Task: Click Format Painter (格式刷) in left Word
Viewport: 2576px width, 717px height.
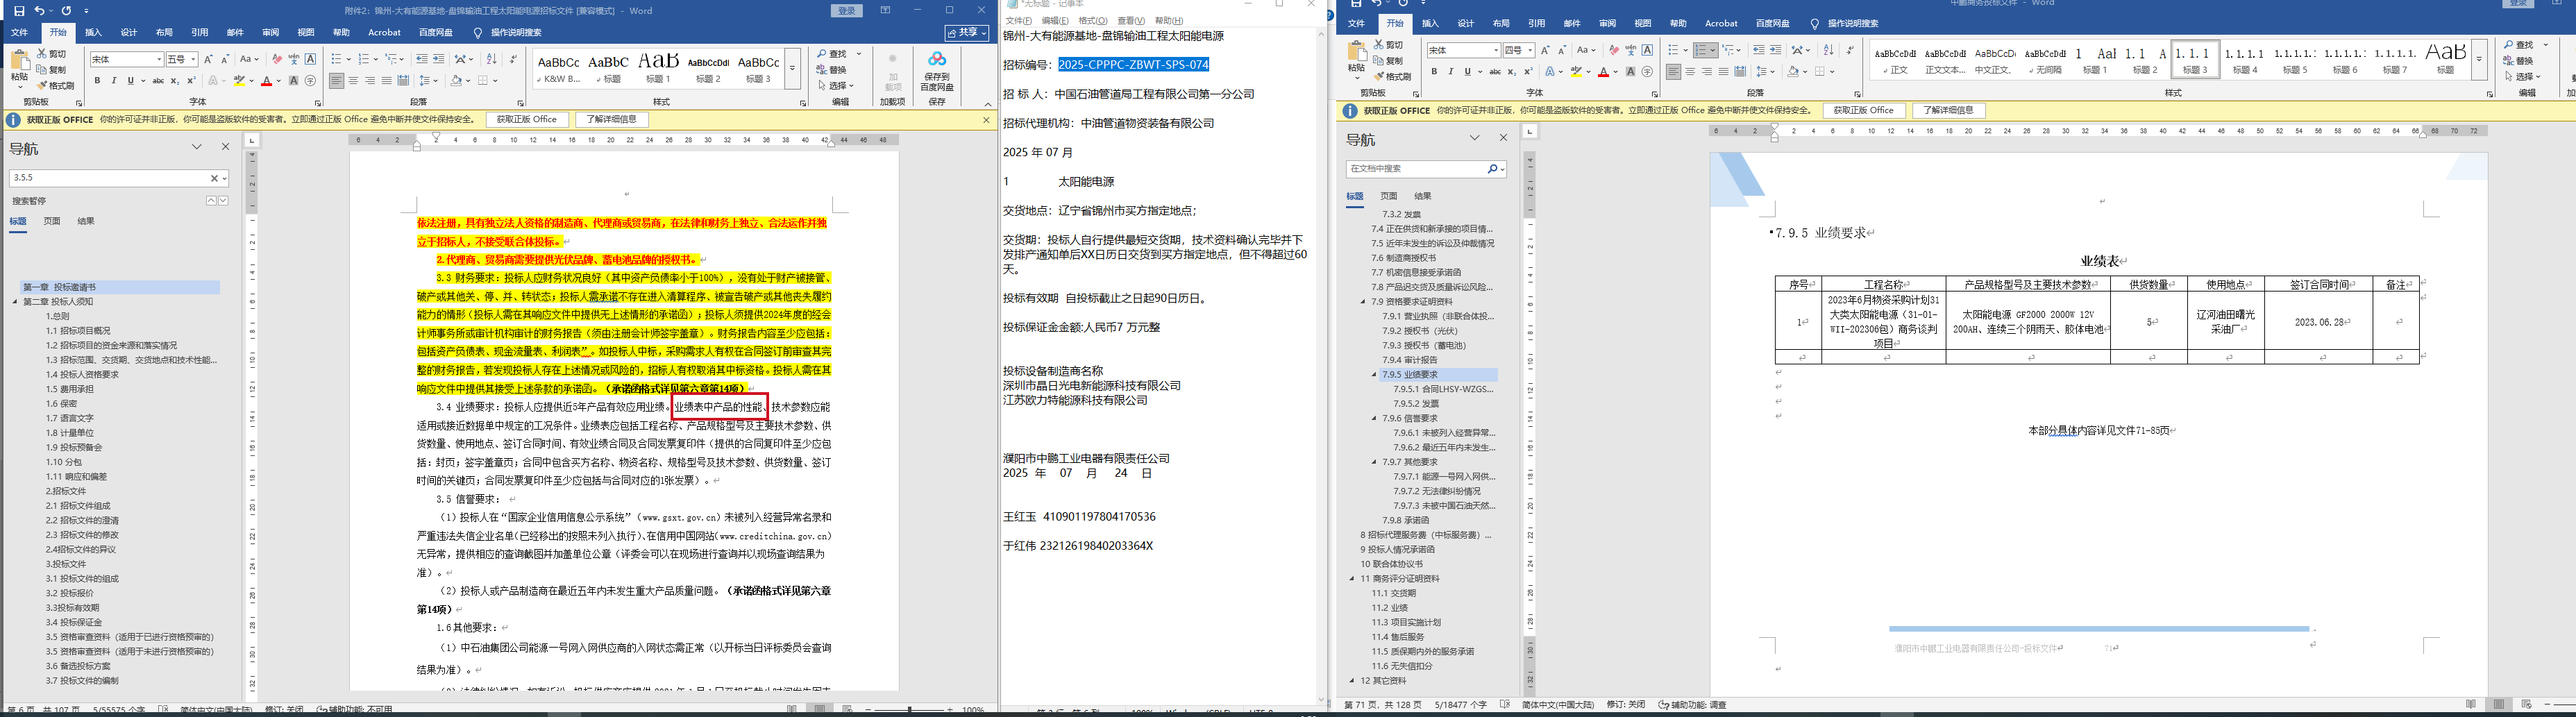Action: (x=56, y=86)
